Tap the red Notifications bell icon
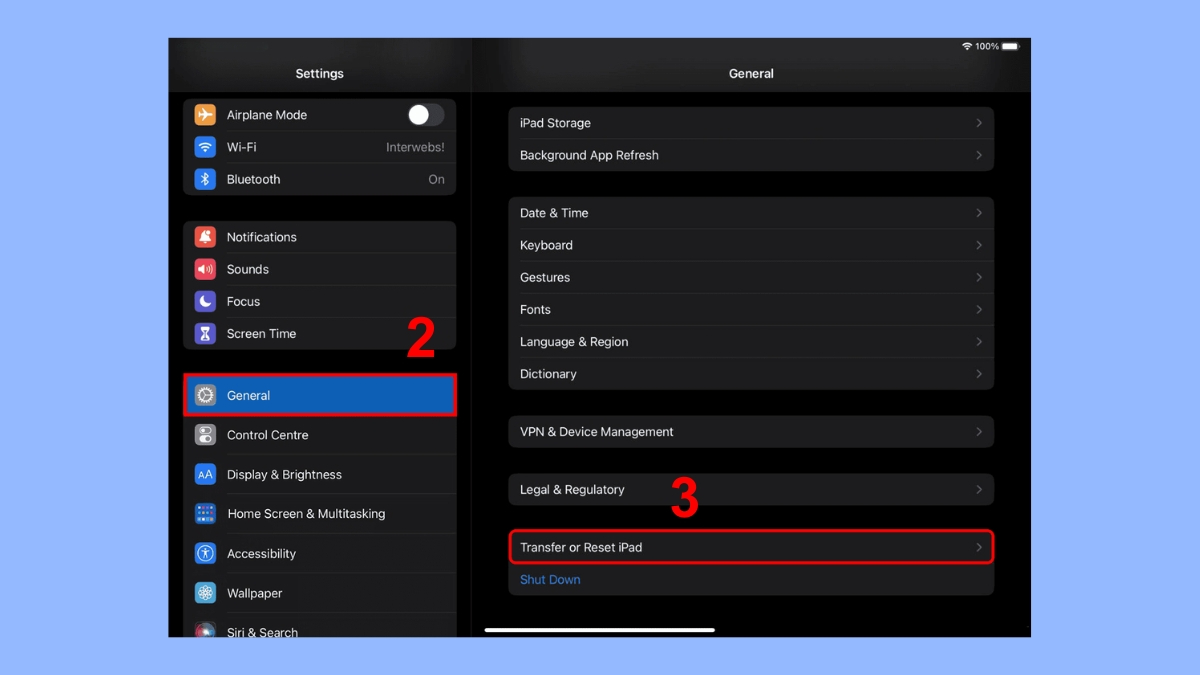 [205, 237]
